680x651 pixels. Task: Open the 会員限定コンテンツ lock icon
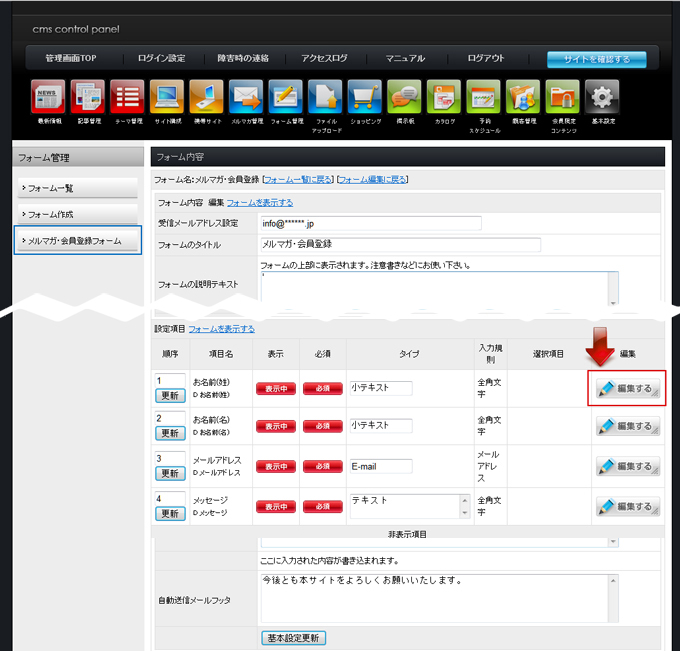[563, 98]
